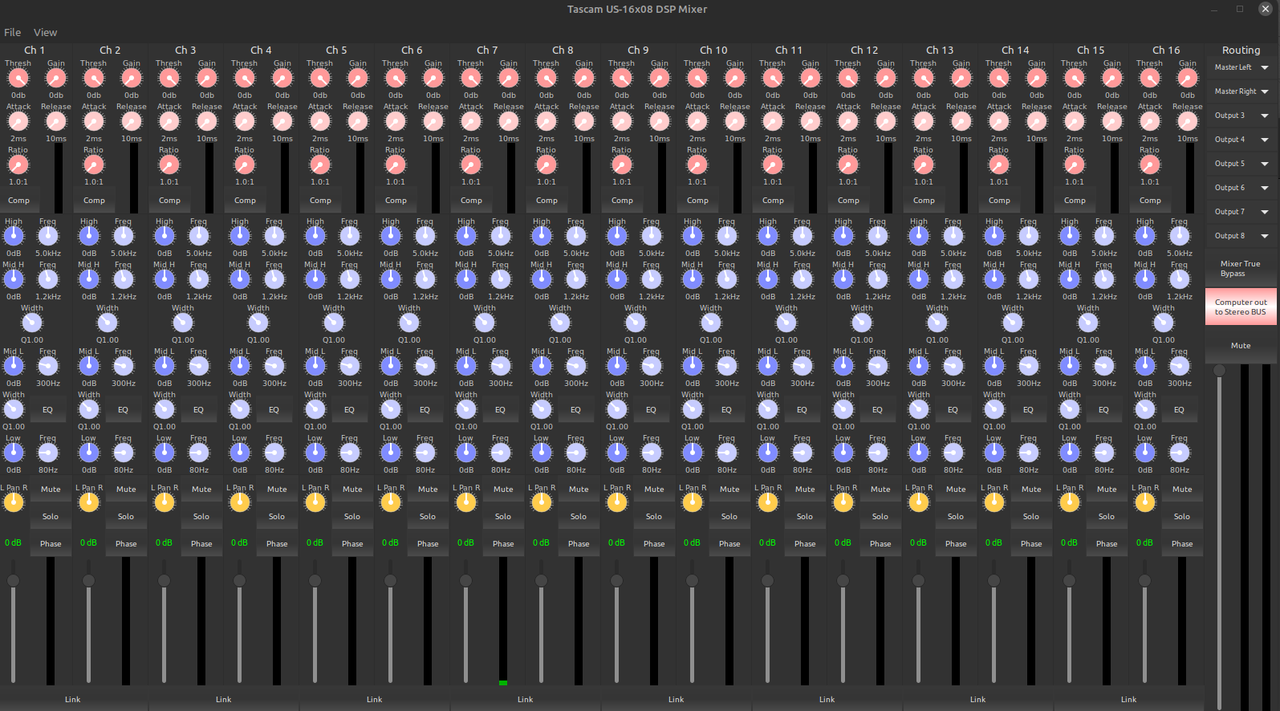
Task: Enable the EQ on channel 15
Action: click(x=1104, y=409)
